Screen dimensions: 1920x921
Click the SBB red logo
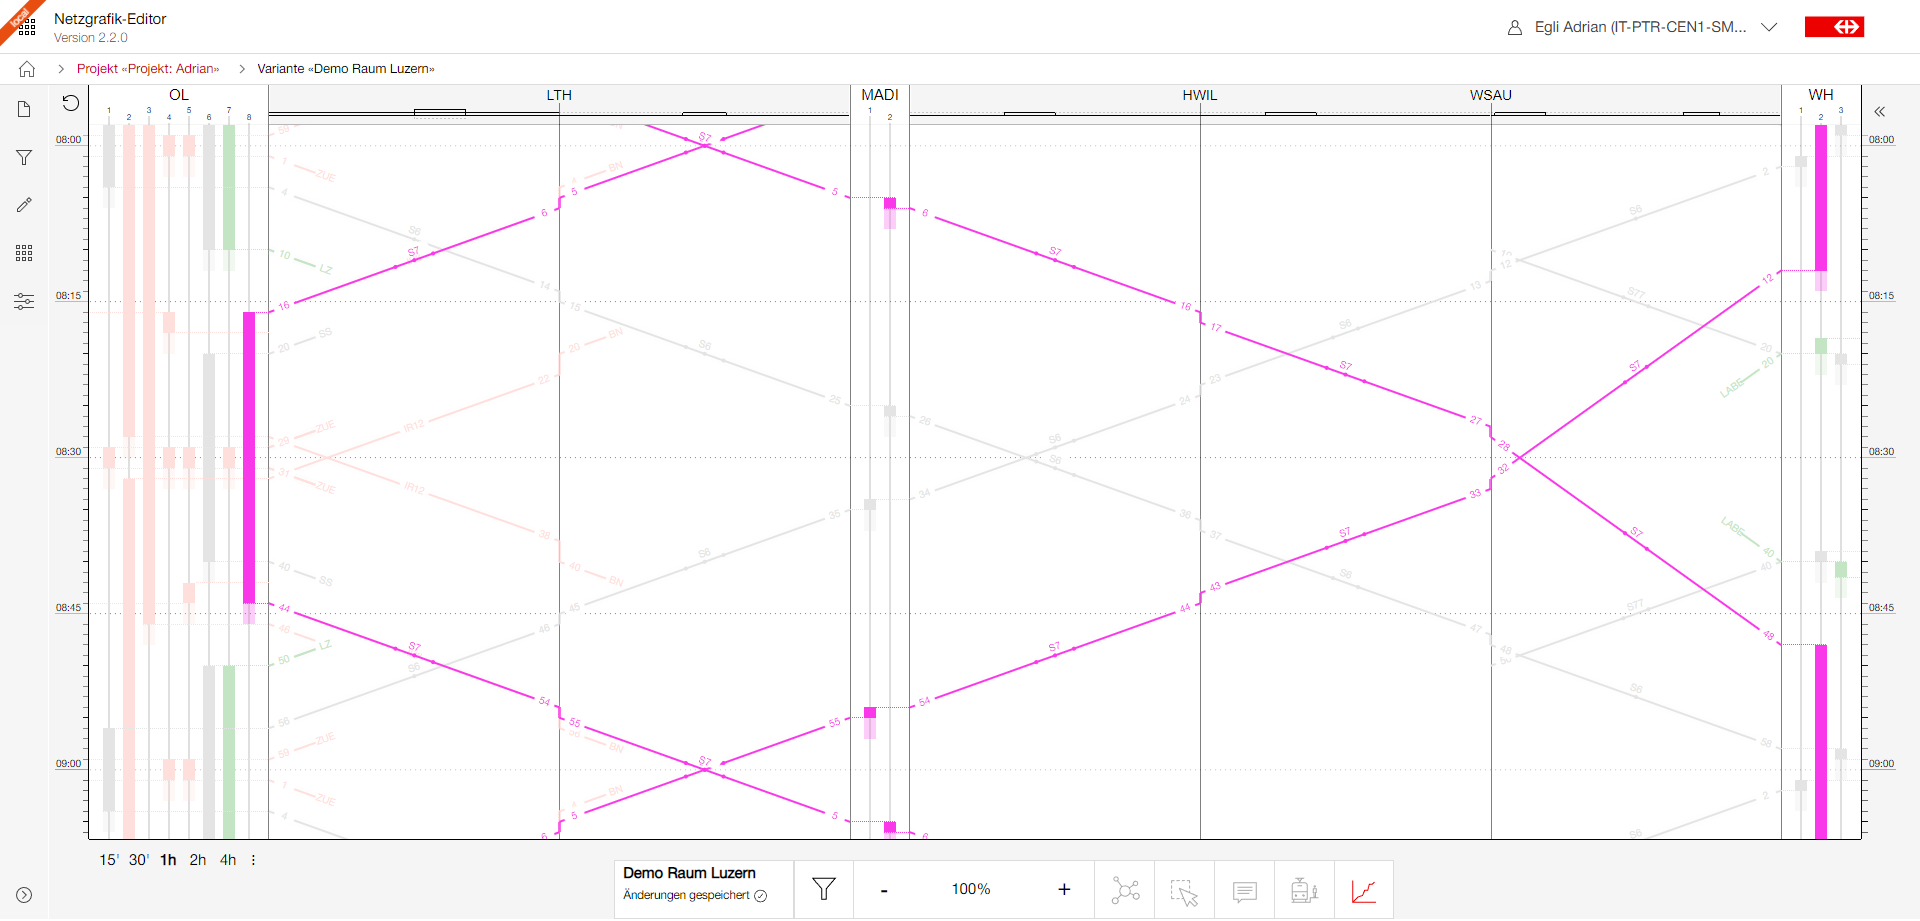coord(1834,27)
